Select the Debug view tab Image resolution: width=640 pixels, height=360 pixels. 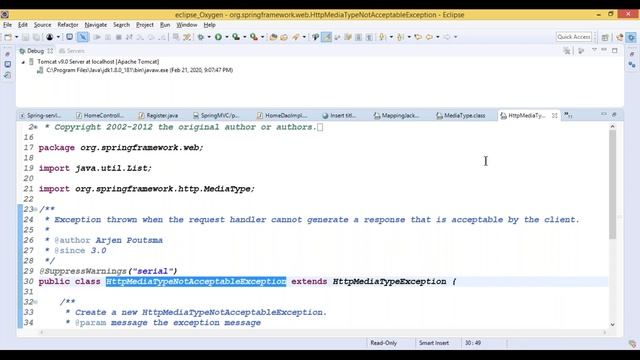coord(36,51)
